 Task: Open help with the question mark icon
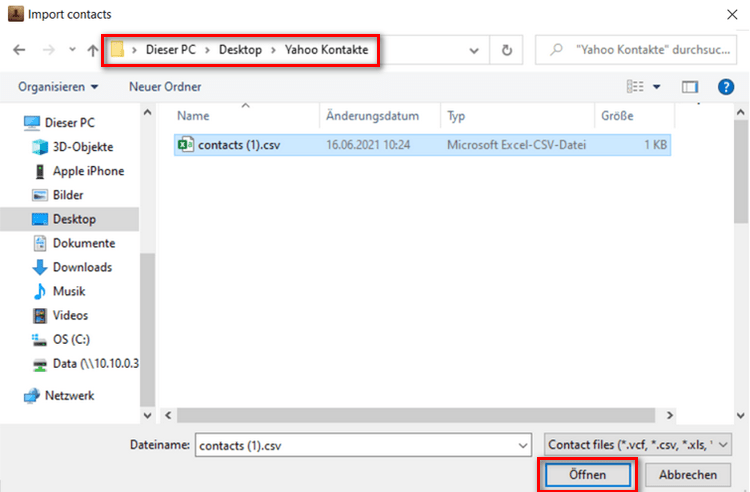pos(726,87)
